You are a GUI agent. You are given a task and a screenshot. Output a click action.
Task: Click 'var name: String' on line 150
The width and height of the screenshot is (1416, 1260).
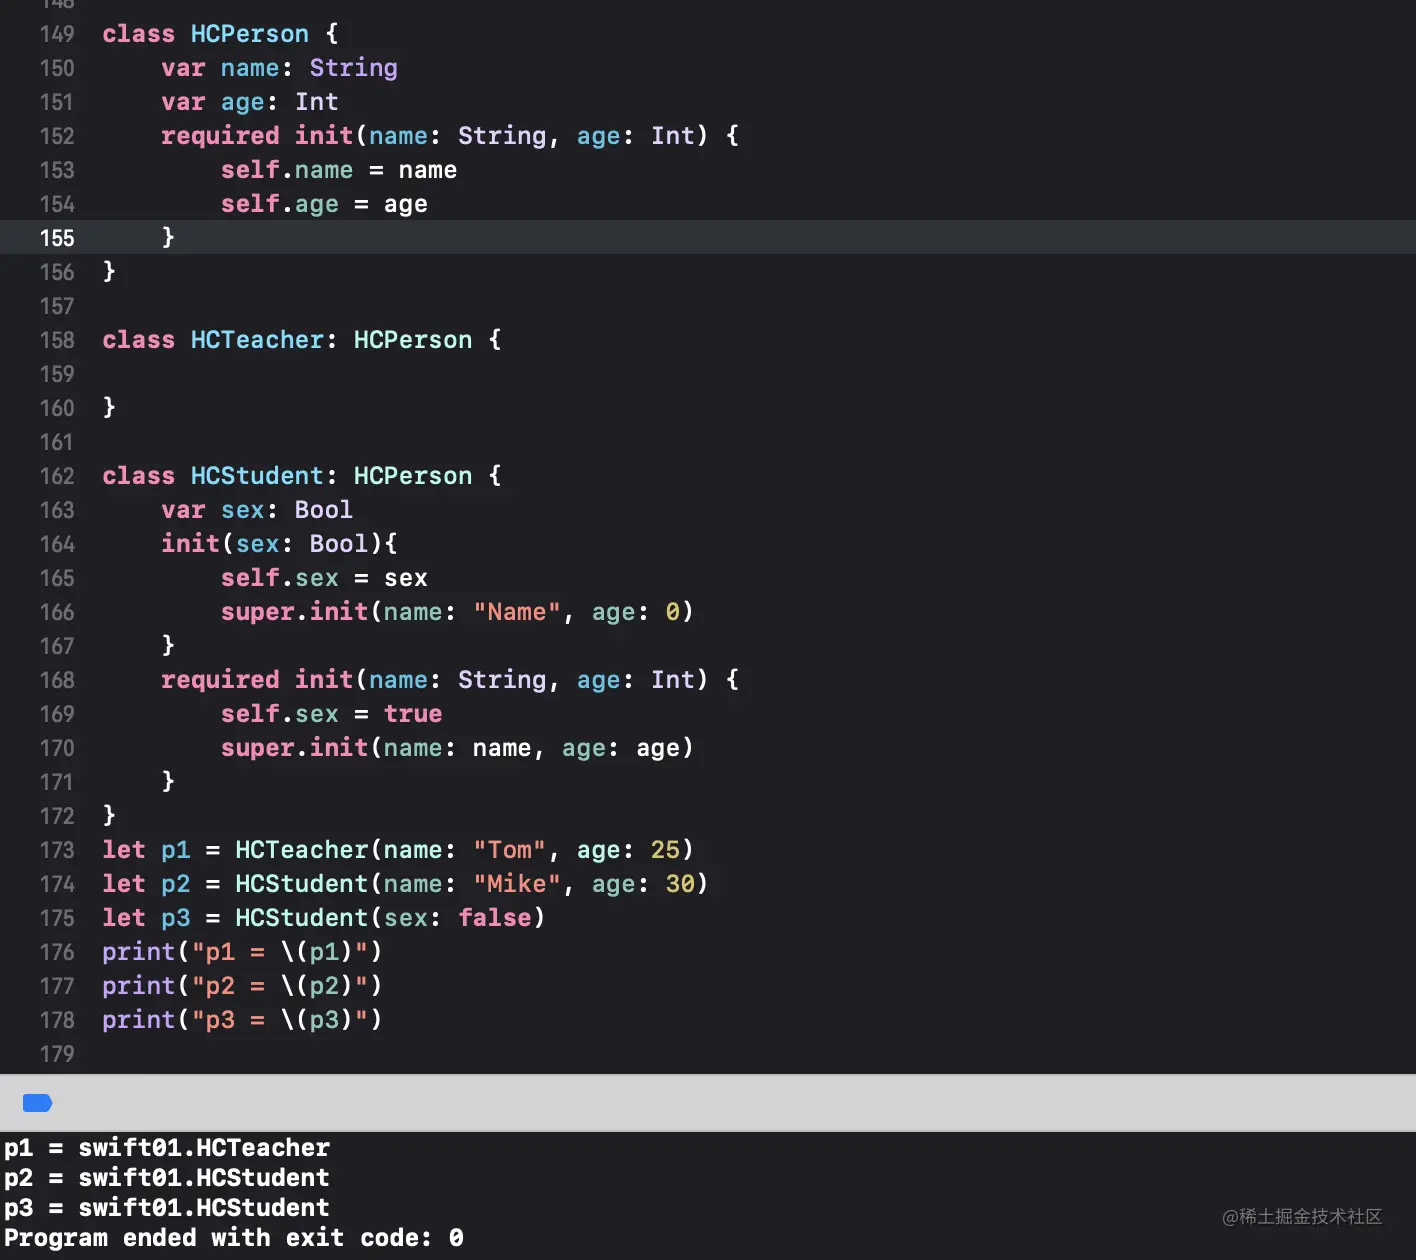(279, 68)
